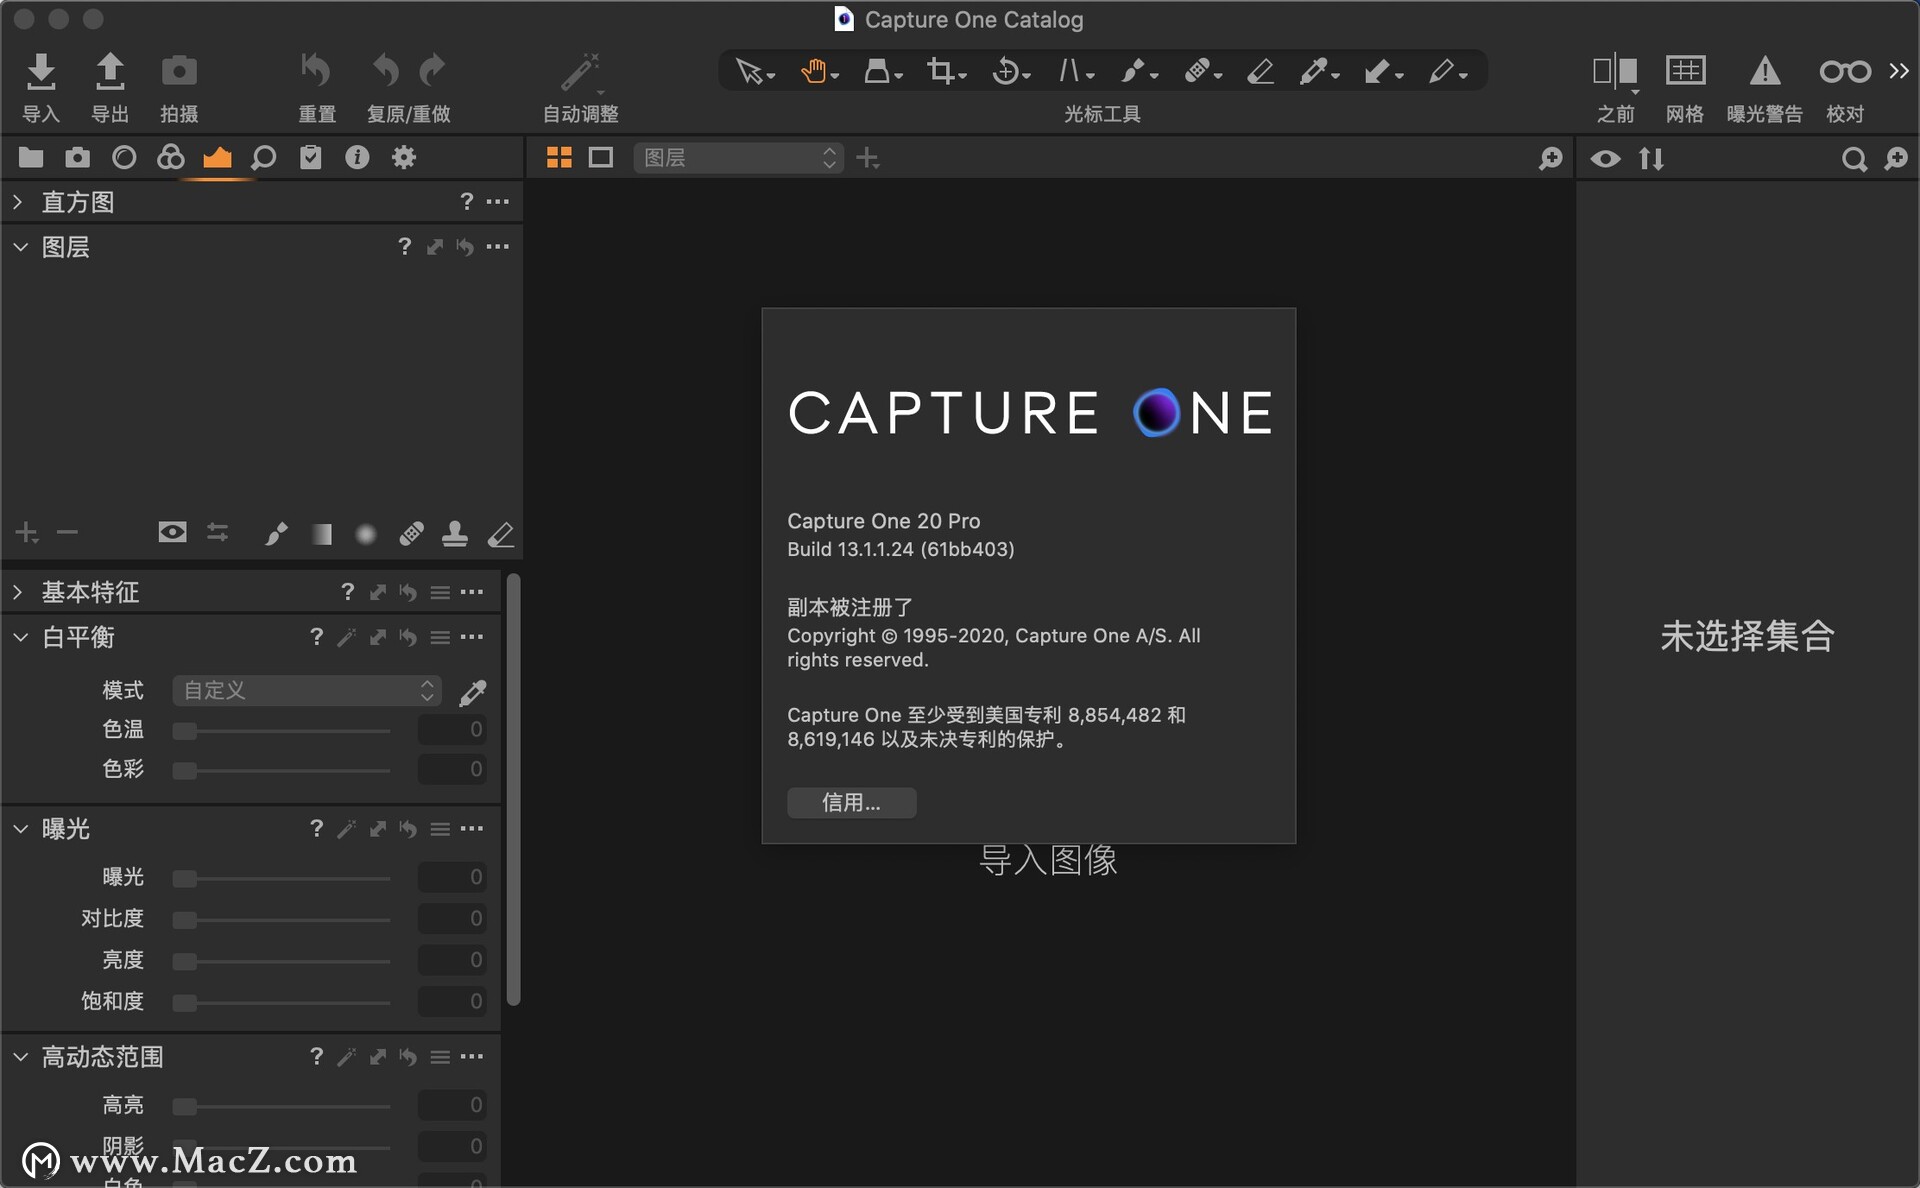Switch viewer to multi-view grid mode

tap(559, 157)
